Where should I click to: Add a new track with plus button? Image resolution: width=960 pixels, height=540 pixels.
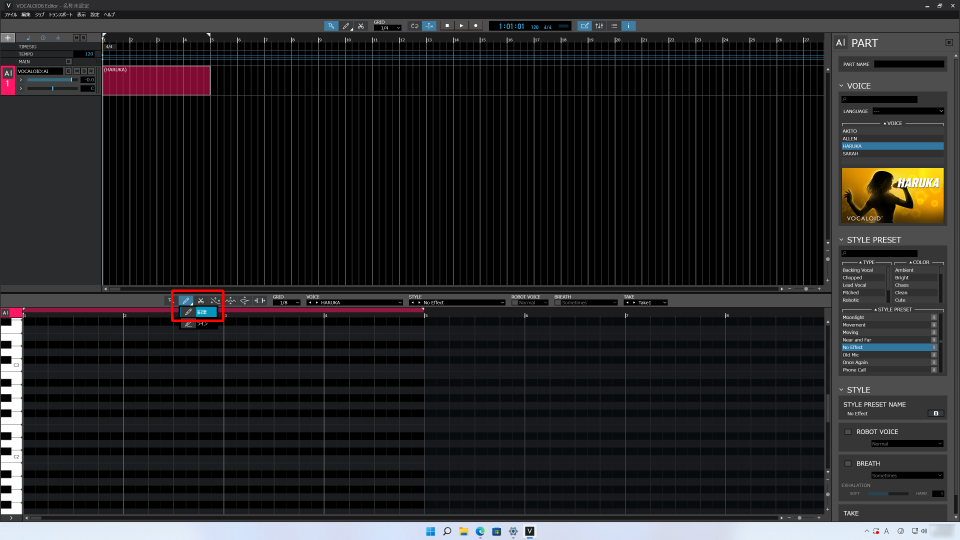pos(7,38)
